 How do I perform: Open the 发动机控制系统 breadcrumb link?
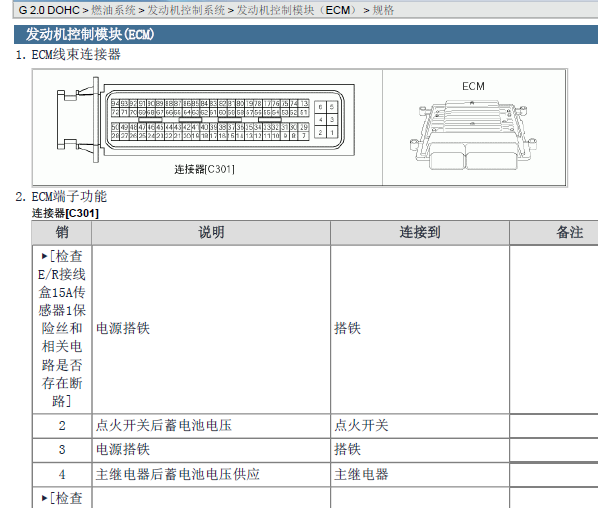tap(186, 10)
